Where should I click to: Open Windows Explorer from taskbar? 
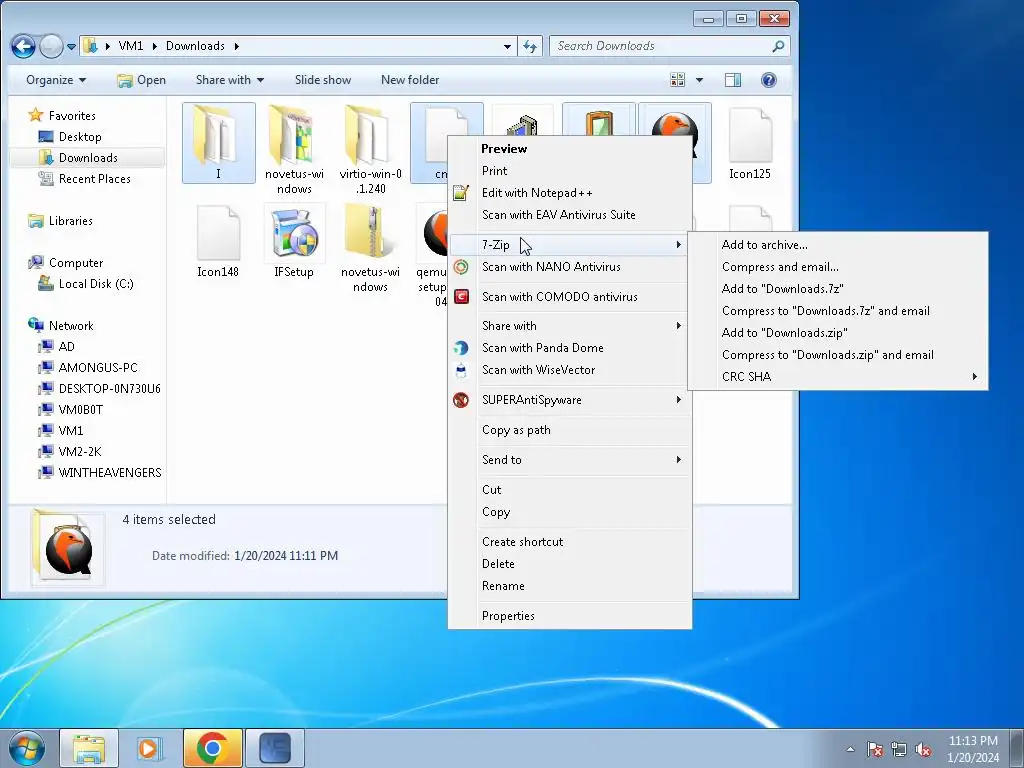tap(89, 748)
